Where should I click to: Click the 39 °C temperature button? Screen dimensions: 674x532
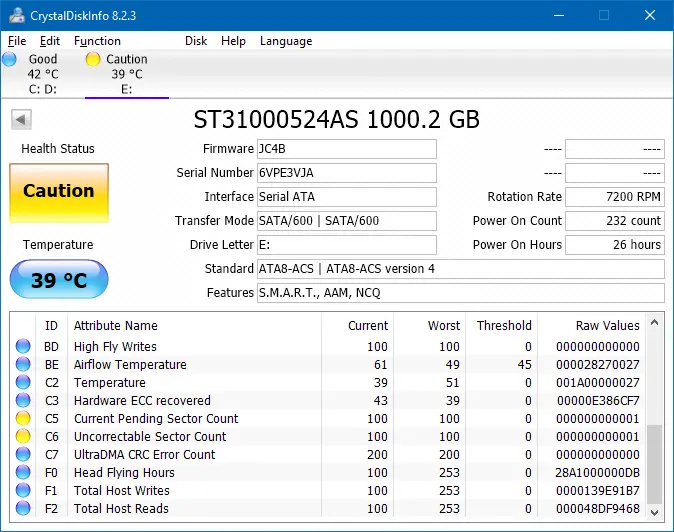(x=59, y=279)
